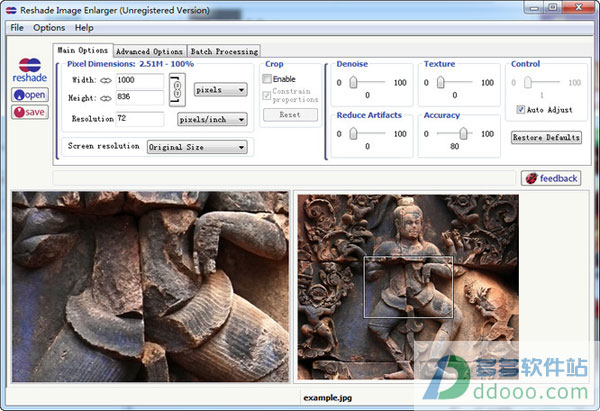Open the pixels/inch resolution unit dropdown
This screenshot has width=600, height=411.
[x=212, y=119]
